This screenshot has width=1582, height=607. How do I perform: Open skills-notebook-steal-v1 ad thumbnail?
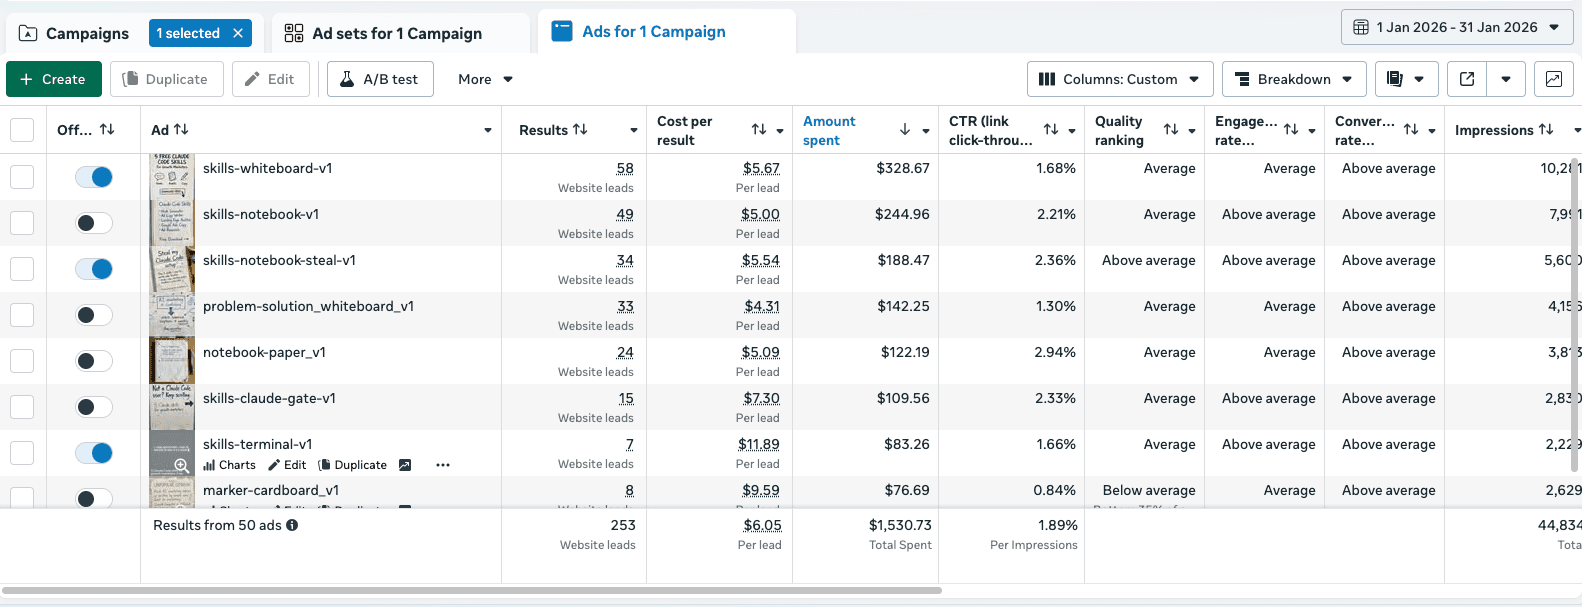172,269
